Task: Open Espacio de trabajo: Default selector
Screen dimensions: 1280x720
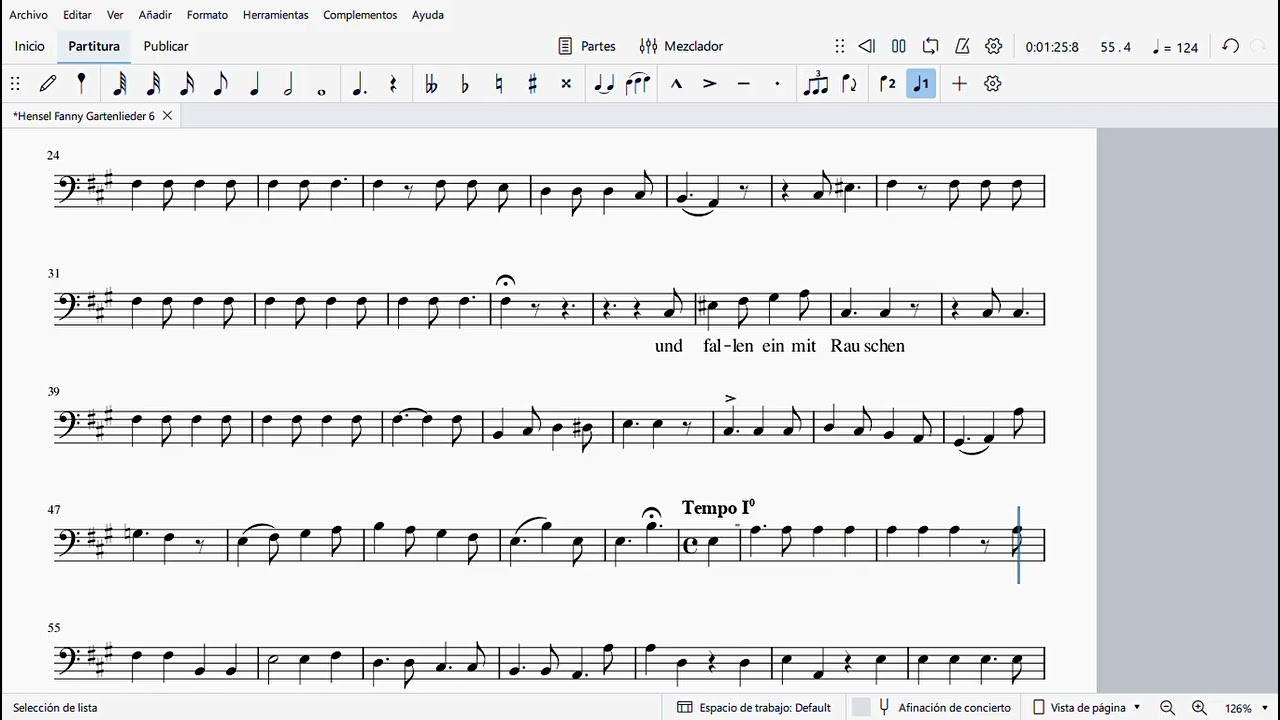Action: tap(754, 708)
